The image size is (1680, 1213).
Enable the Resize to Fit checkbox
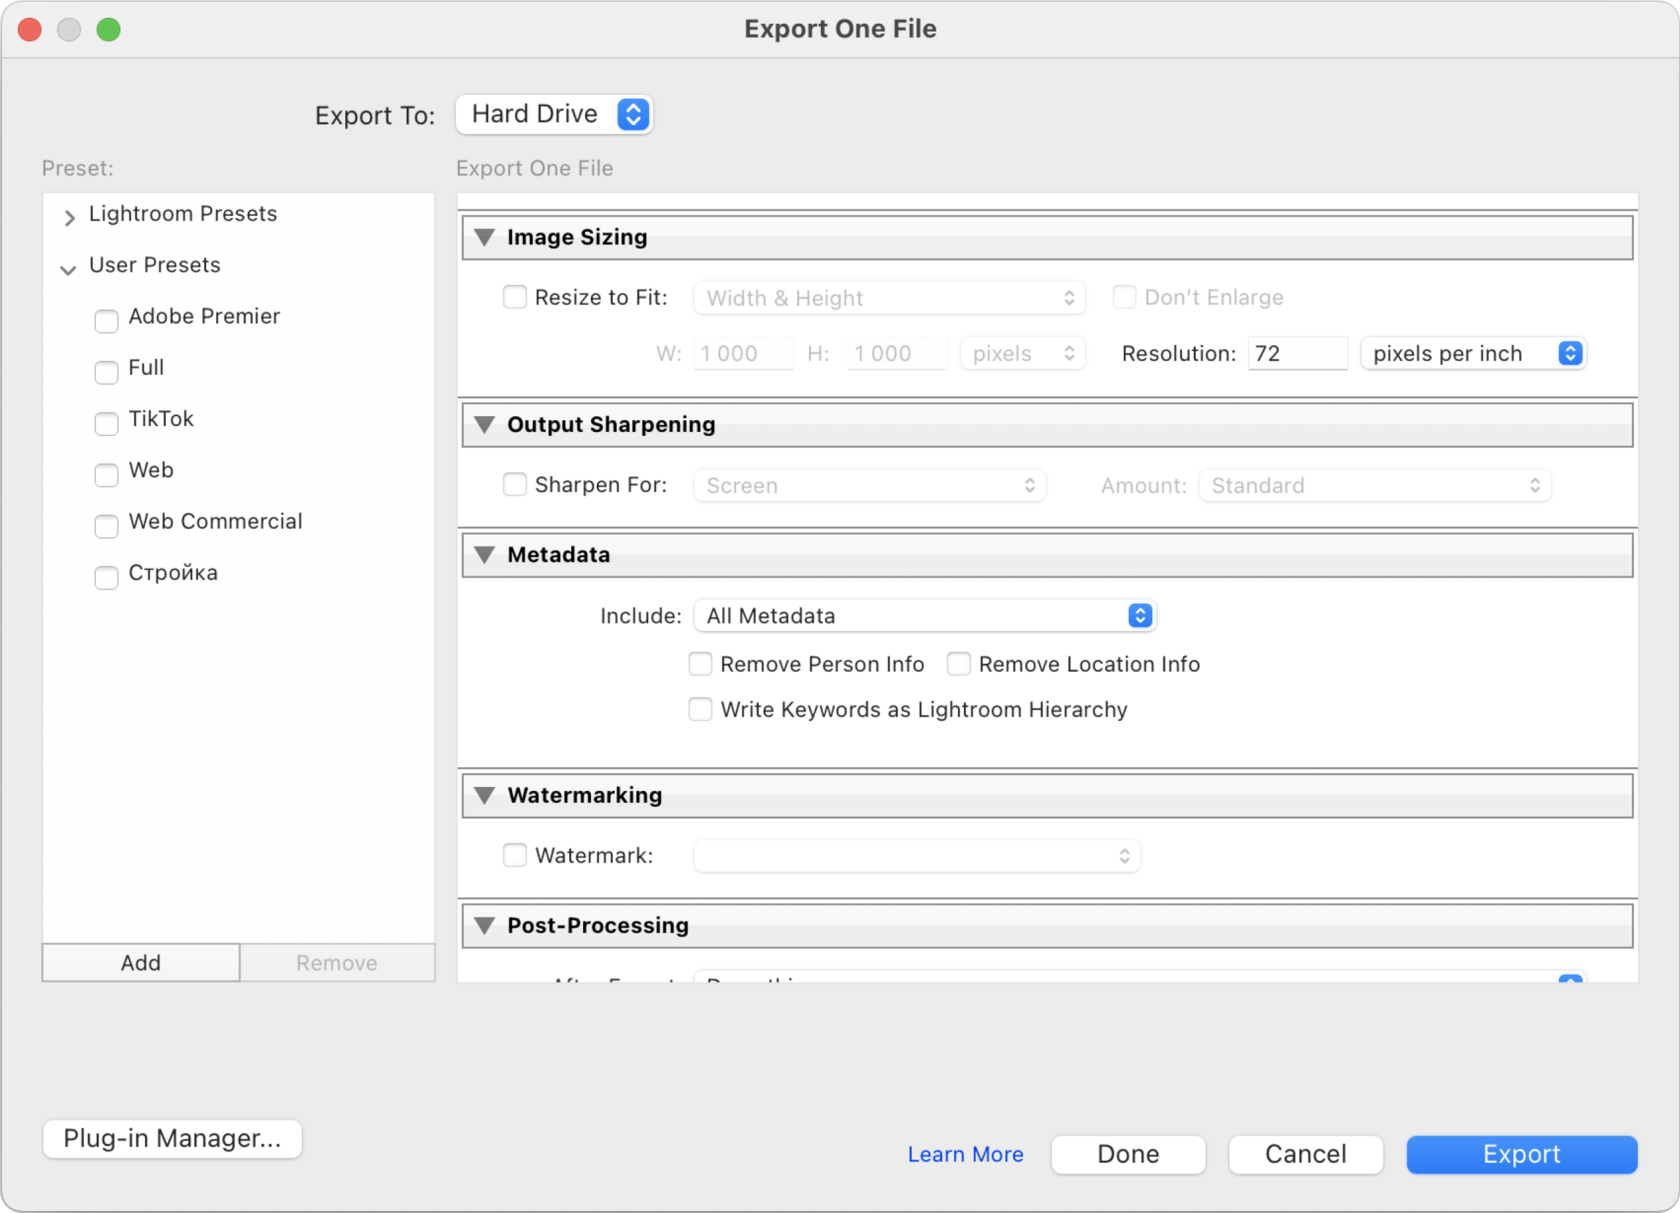[515, 297]
